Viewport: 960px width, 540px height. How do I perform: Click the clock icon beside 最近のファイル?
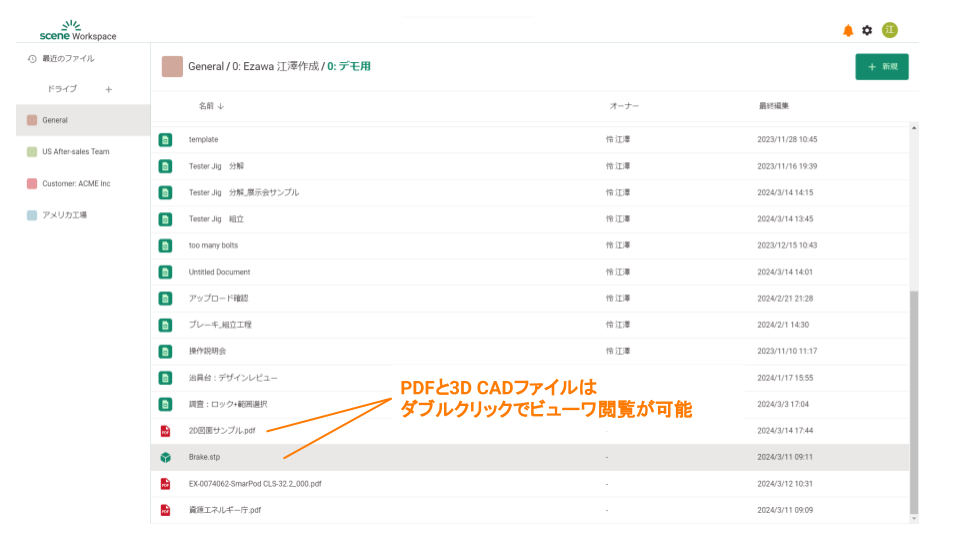32,59
